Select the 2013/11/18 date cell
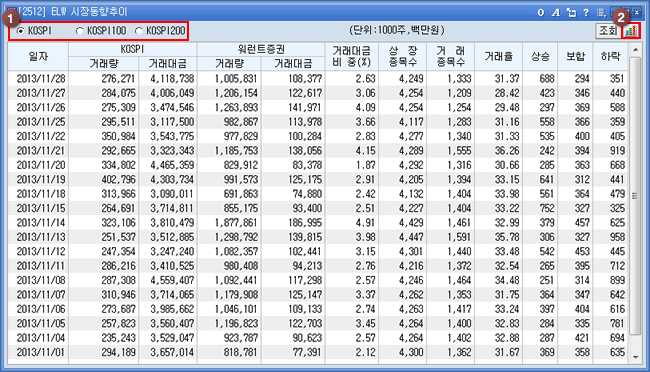This screenshot has width=650, height=372. (41, 194)
